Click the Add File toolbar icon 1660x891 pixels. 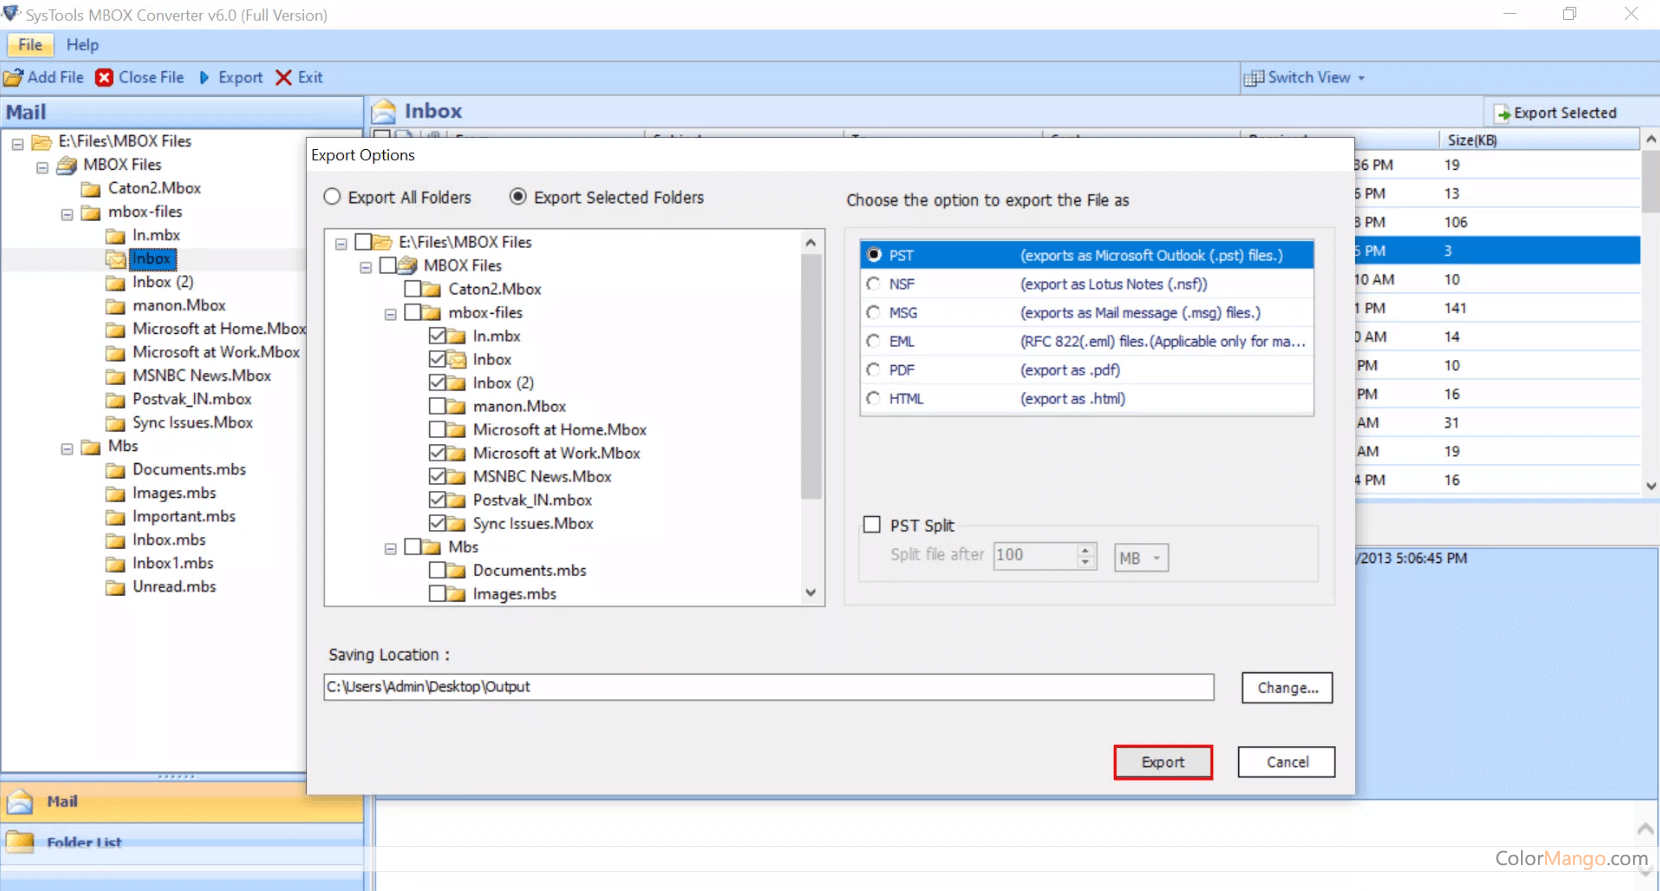13,78
